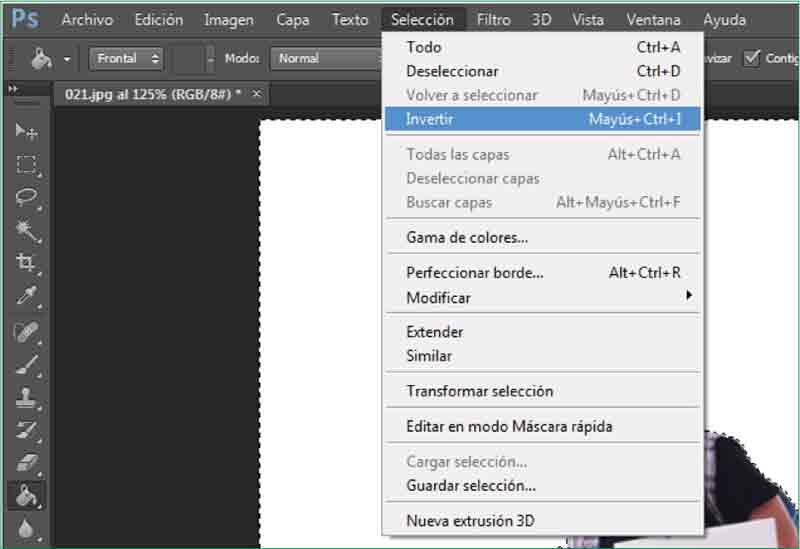Select the Blur tool droplet icon
Screen dimensions: 800x549
[26, 529]
